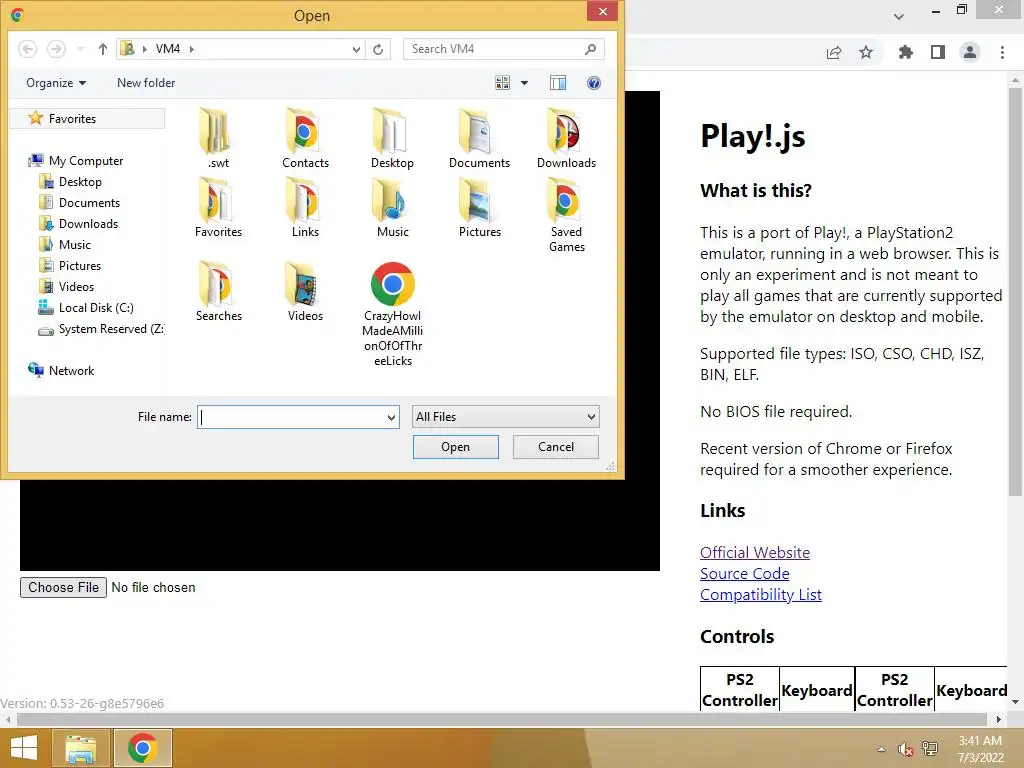Click the Forward arrow in Open dialog
The width and height of the screenshot is (1024, 768).
pos(56,49)
